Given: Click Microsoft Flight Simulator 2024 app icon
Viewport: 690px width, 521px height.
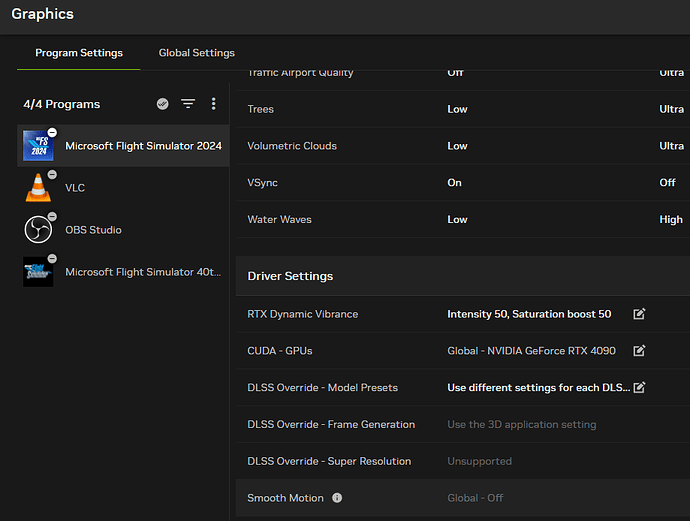Looking at the screenshot, I should (38, 146).
